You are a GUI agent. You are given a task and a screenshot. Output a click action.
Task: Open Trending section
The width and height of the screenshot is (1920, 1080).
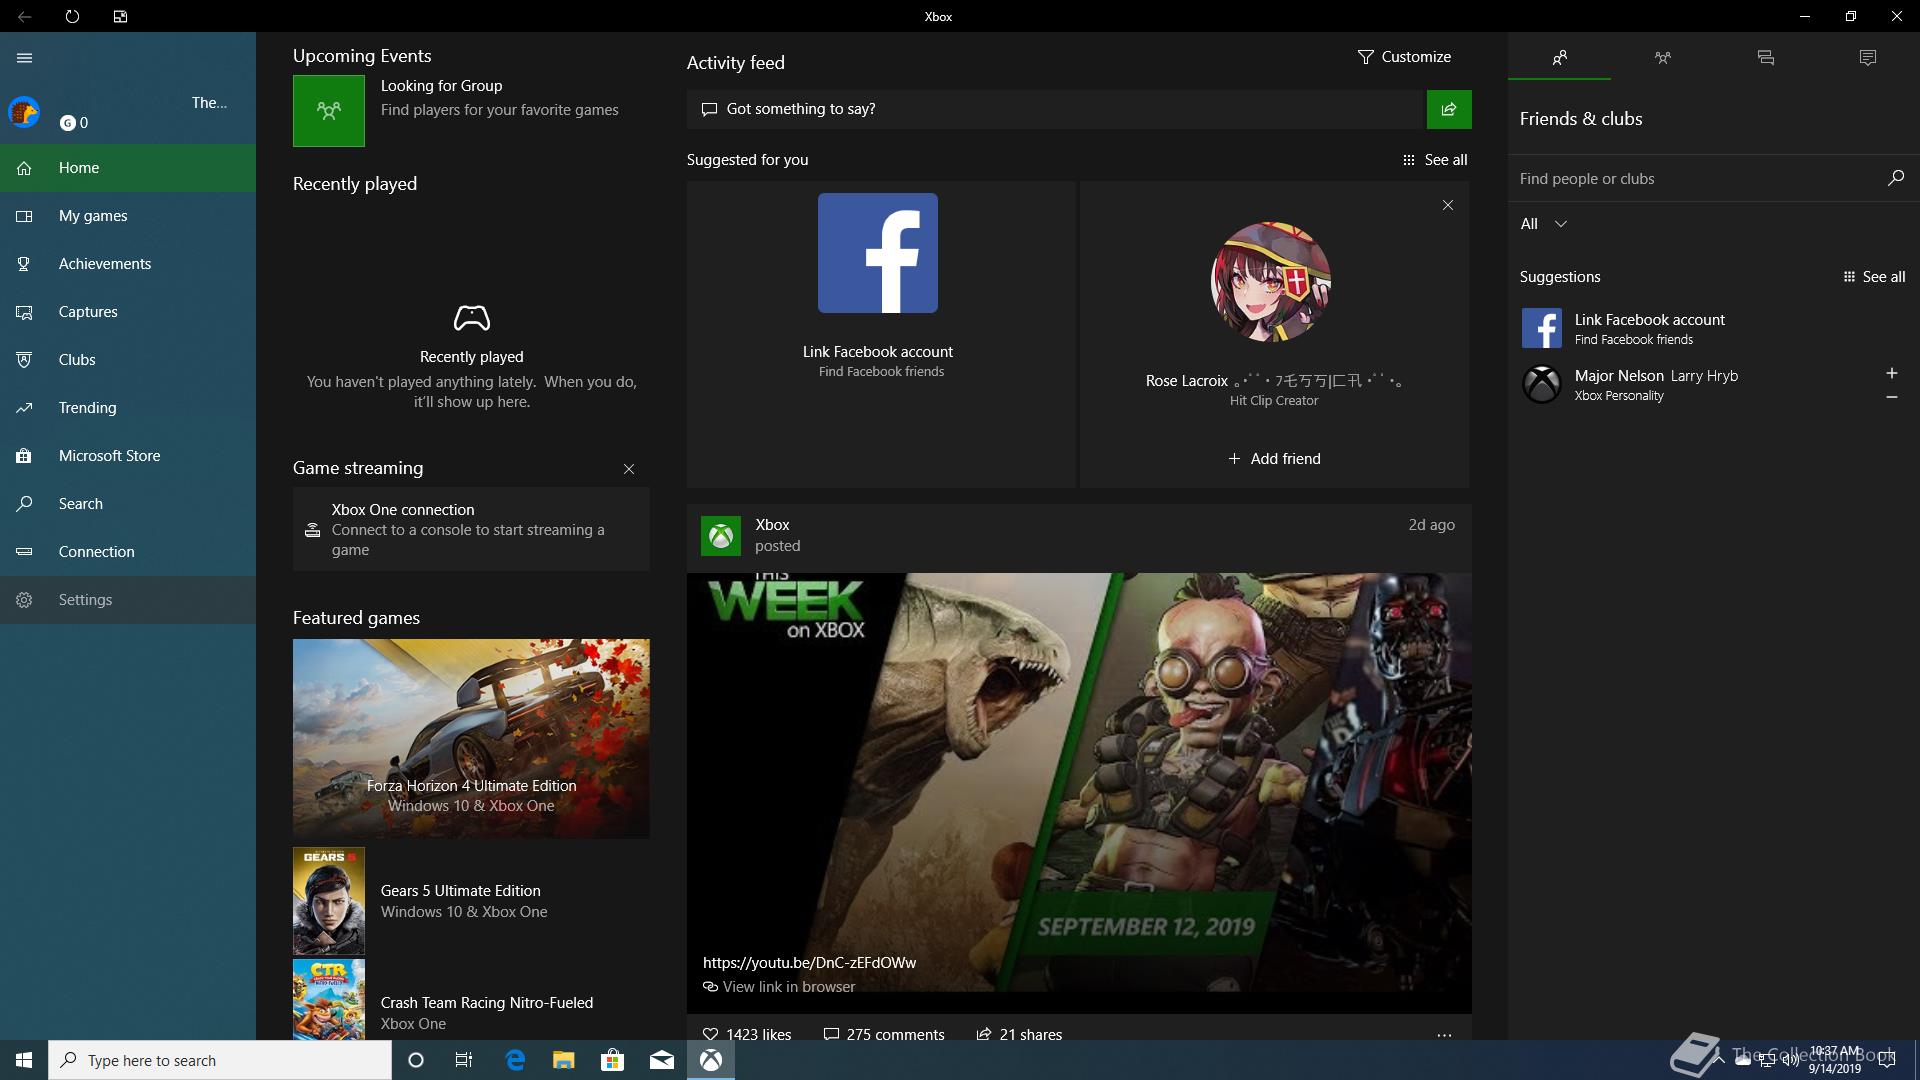[128, 408]
